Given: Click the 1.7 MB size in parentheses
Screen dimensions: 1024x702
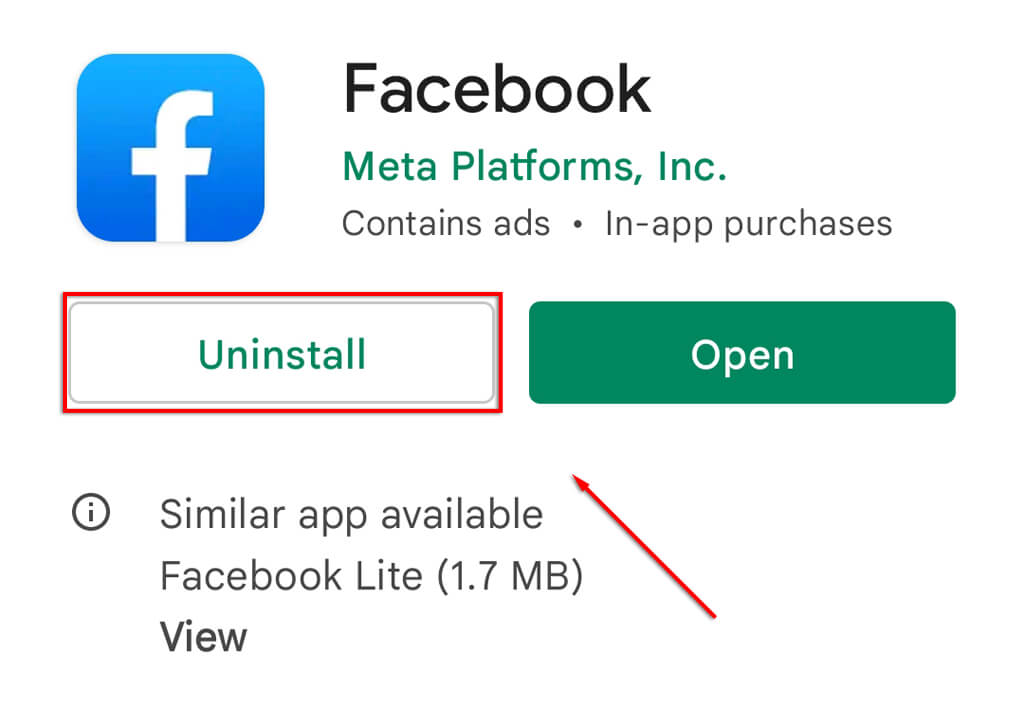Looking at the screenshot, I should 509,576.
